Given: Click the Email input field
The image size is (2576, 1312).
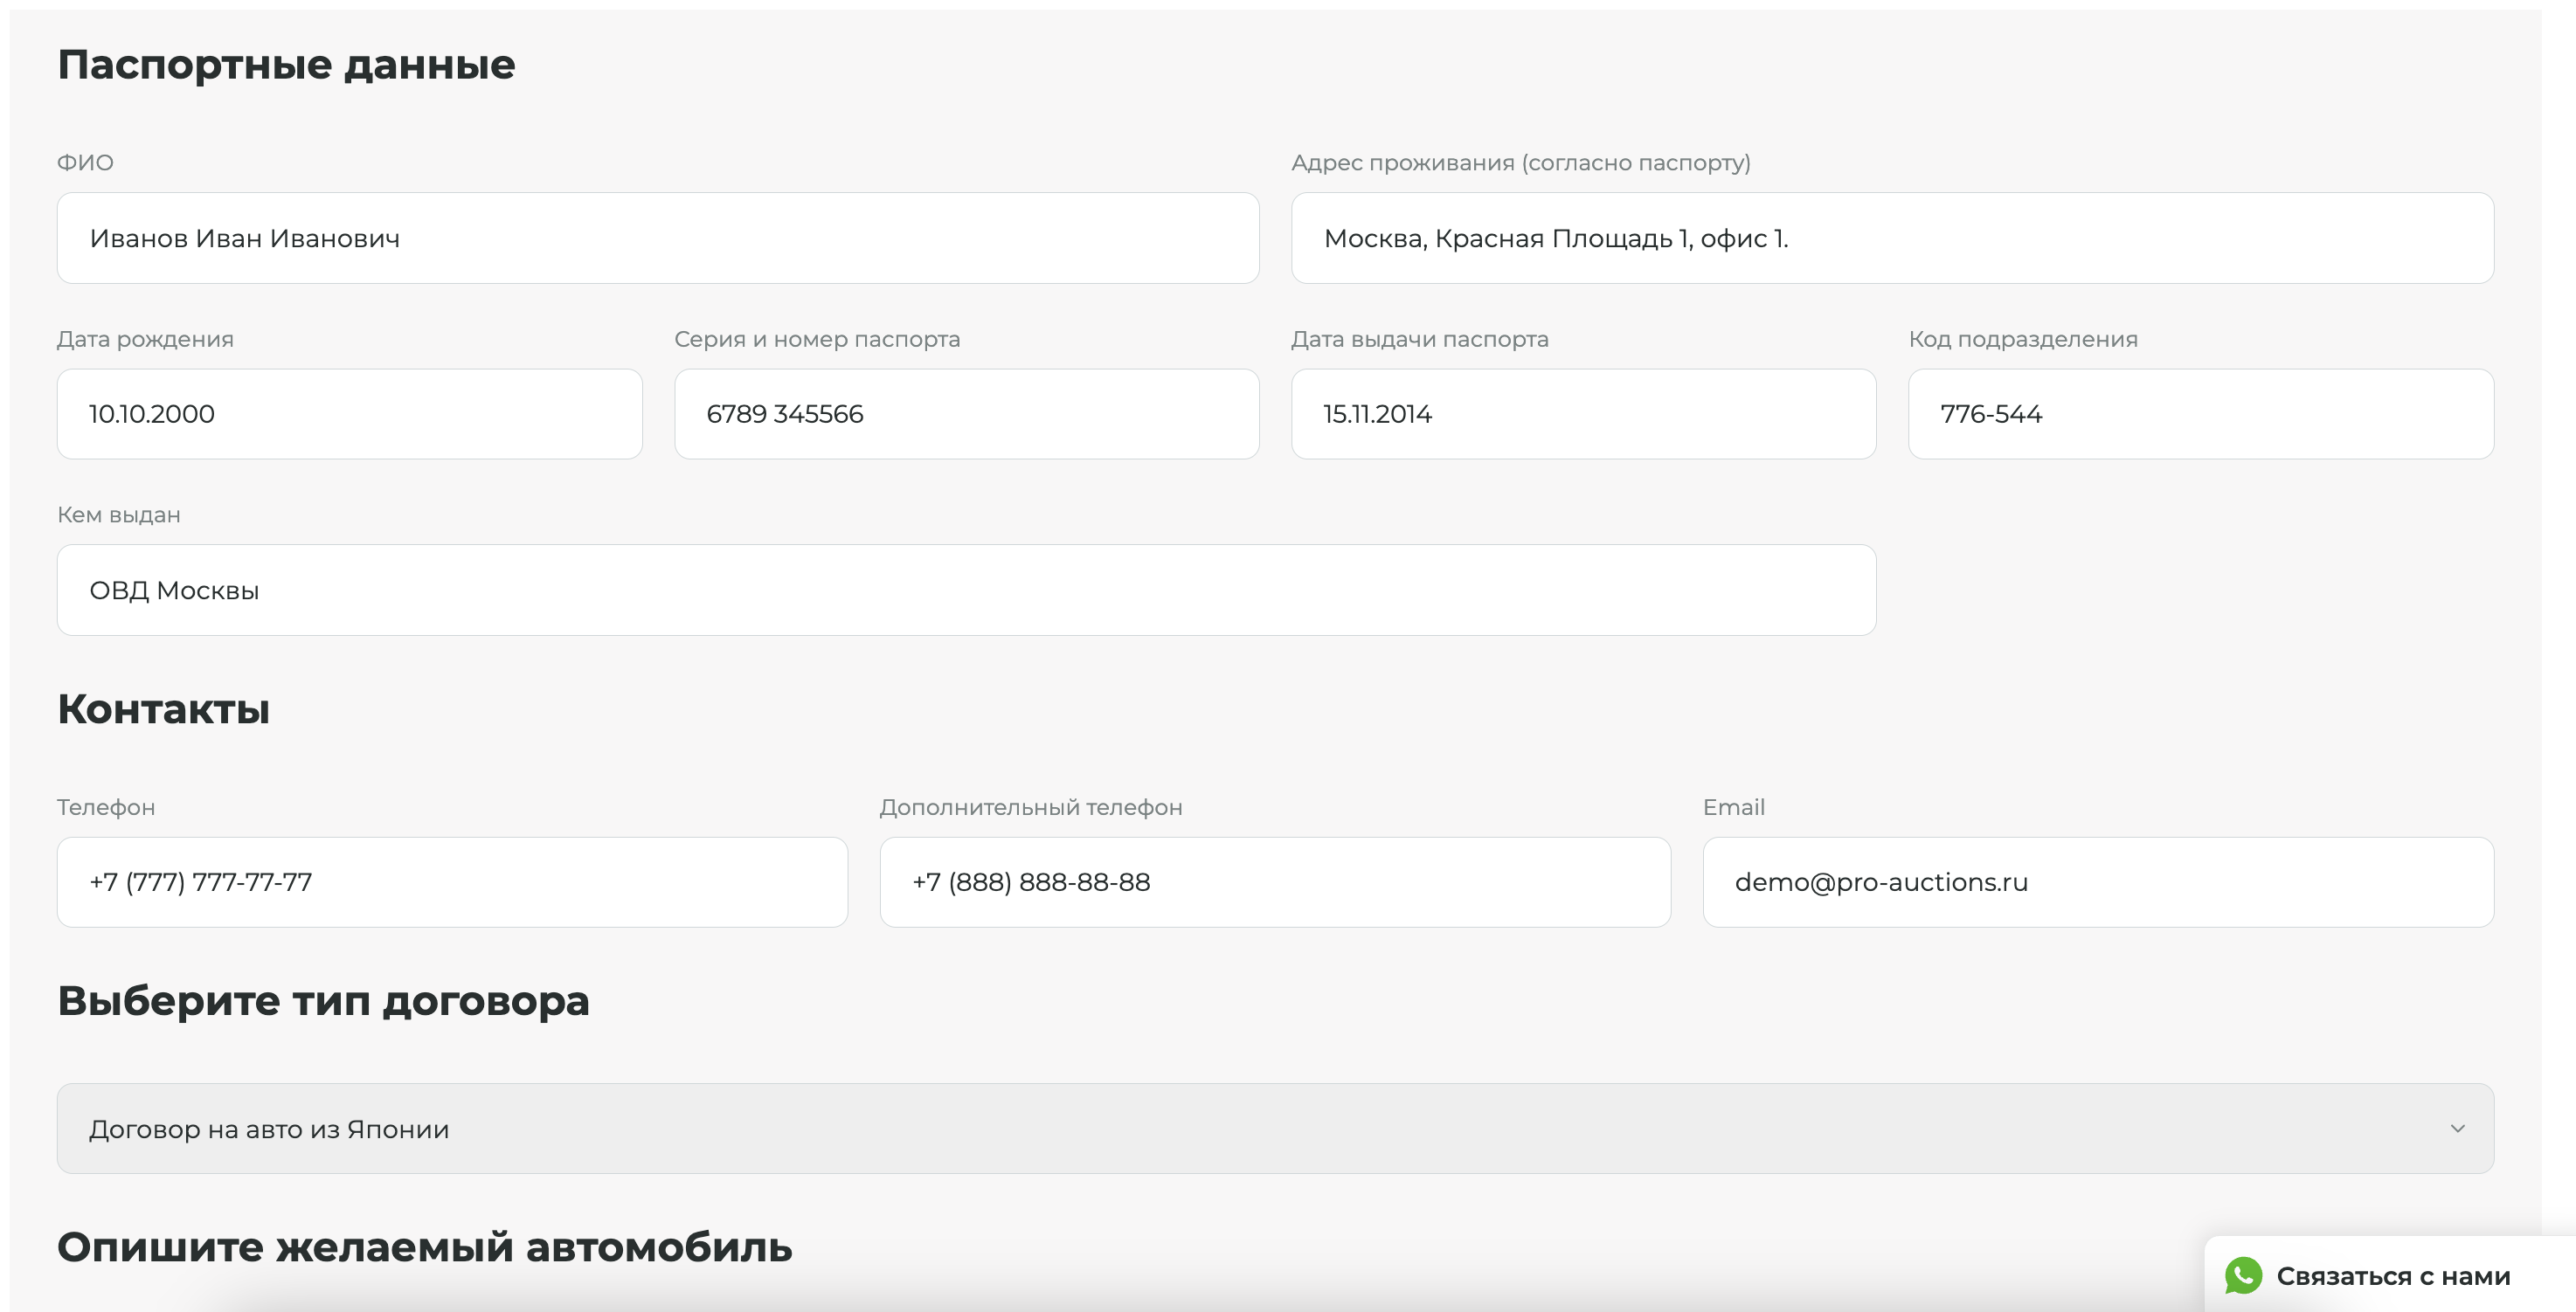Looking at the screenshot, I should (2098, 882).
